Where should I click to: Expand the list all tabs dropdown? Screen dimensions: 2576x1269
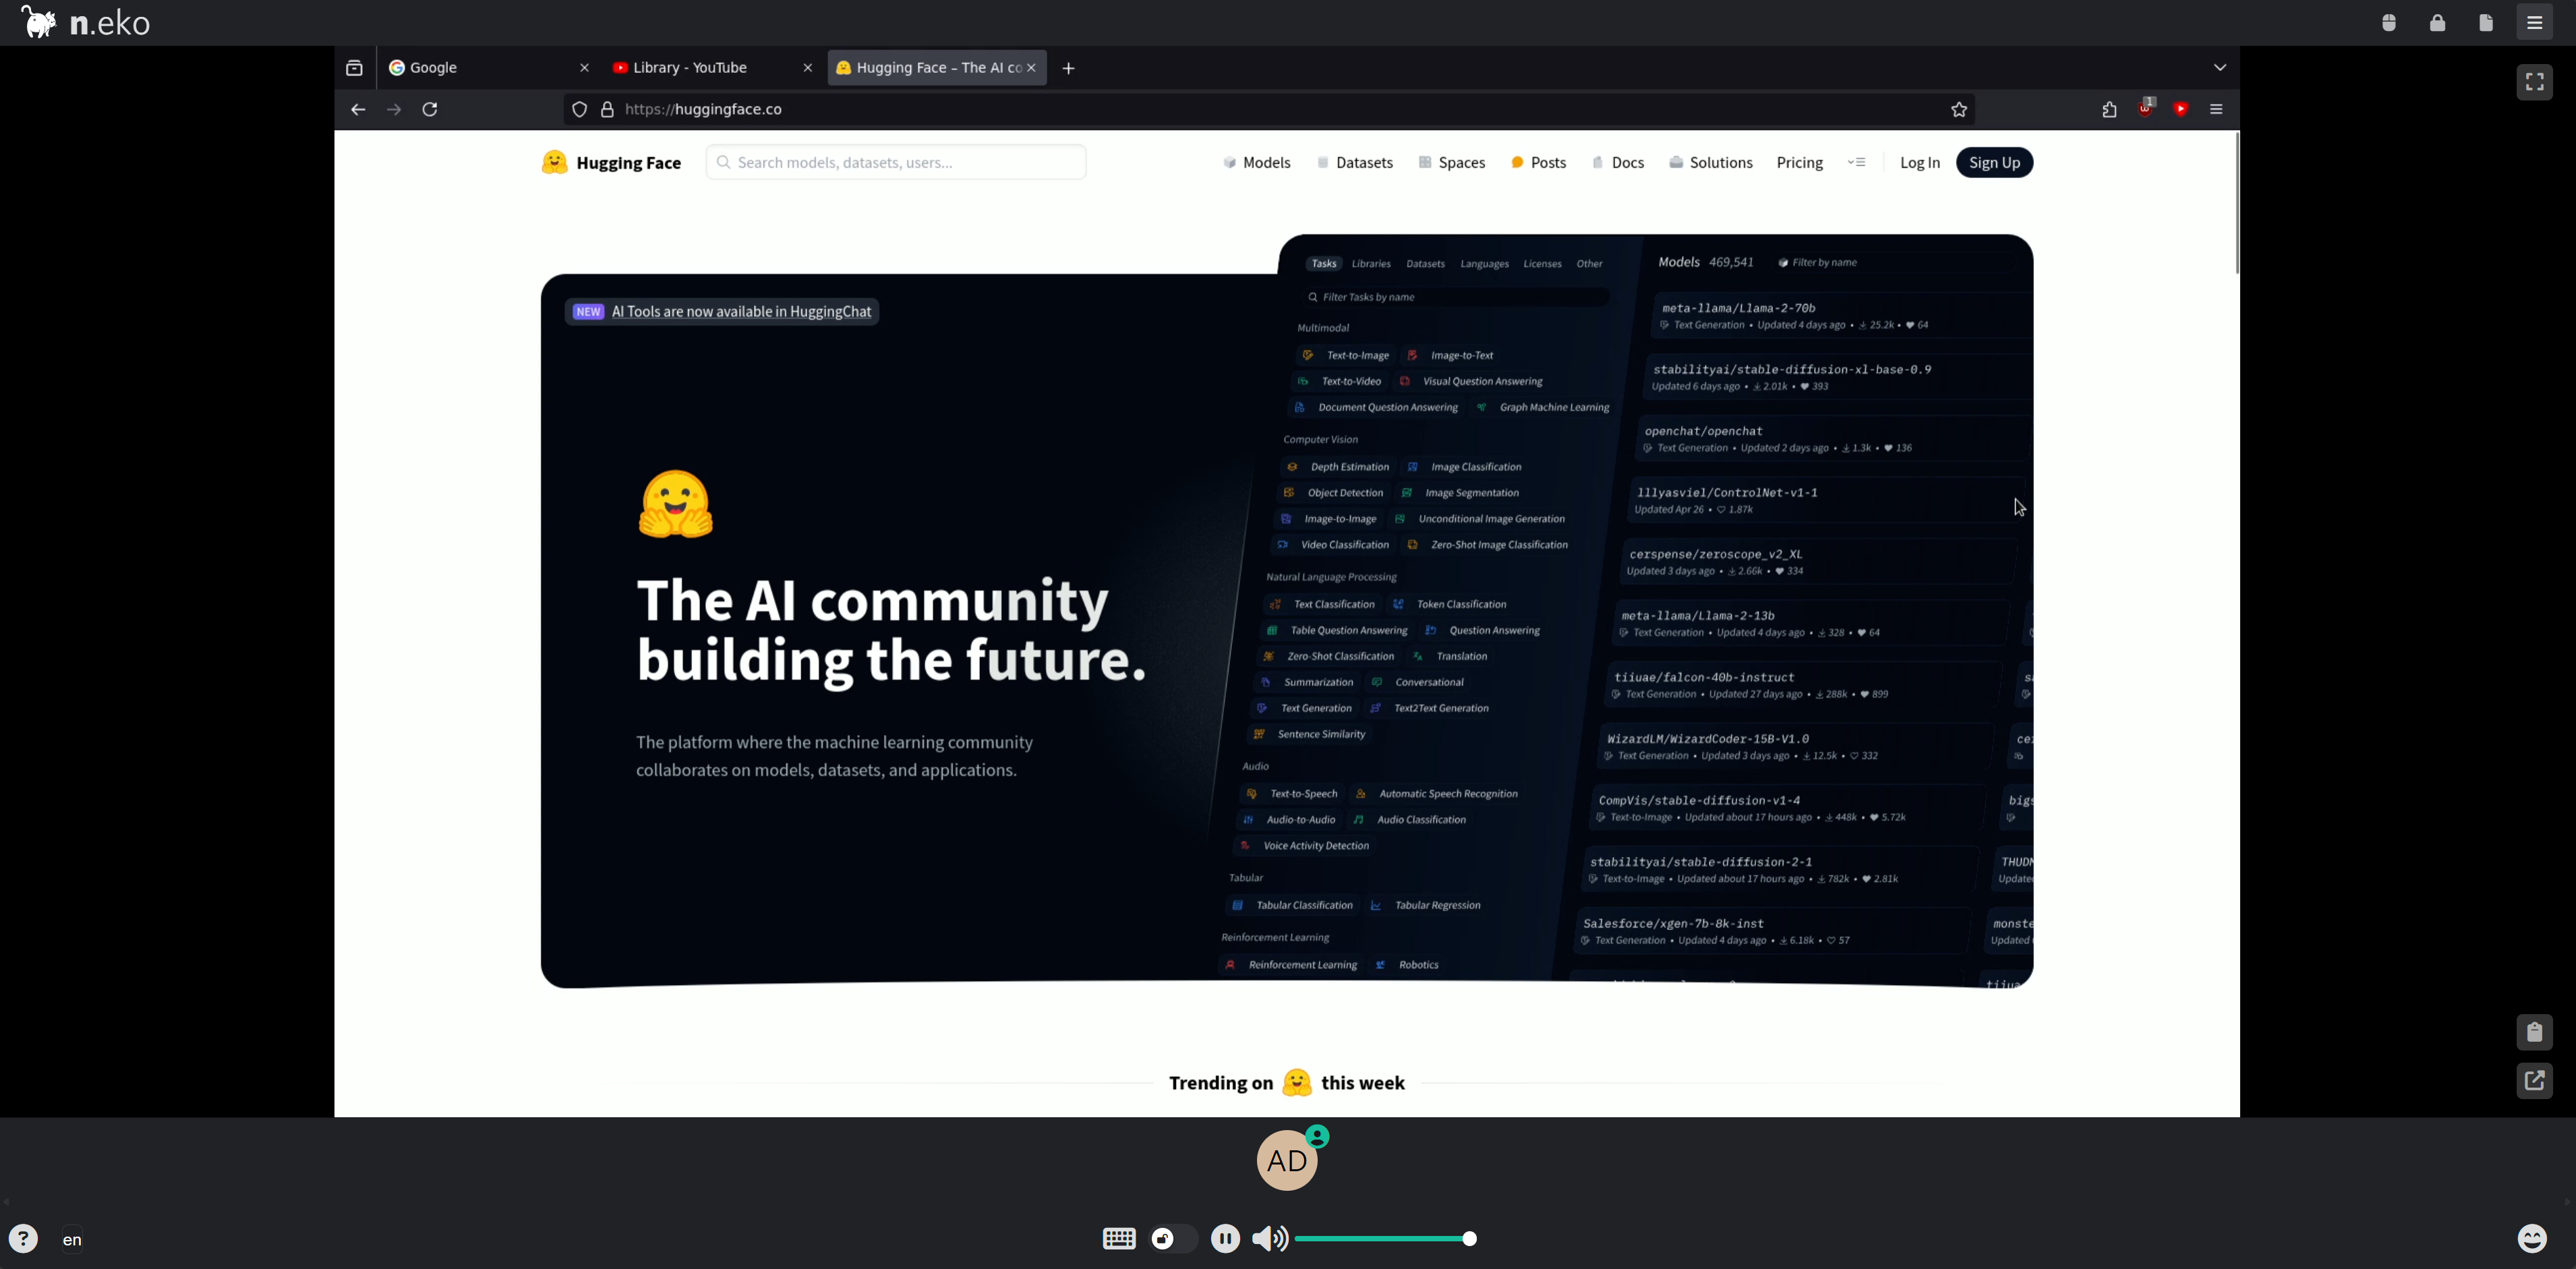click(x=2220, y=68)
